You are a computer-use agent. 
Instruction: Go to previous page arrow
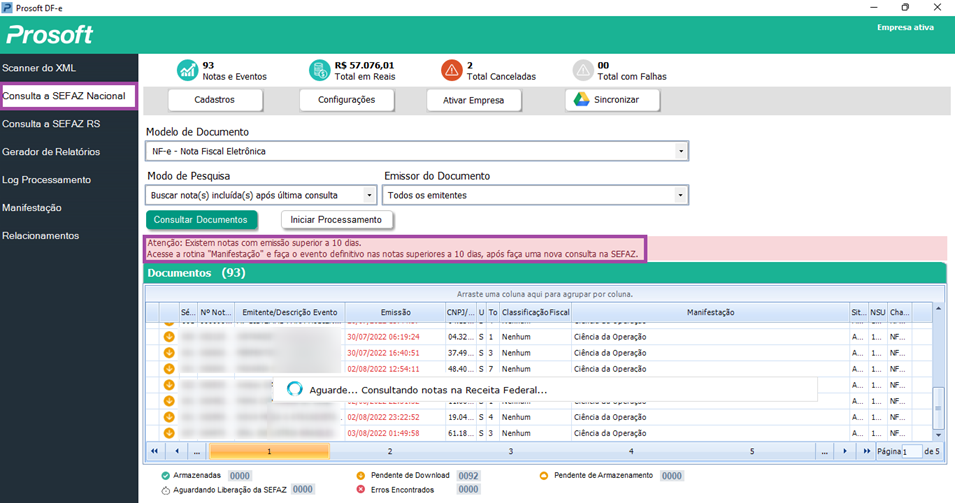click(177, 451)
